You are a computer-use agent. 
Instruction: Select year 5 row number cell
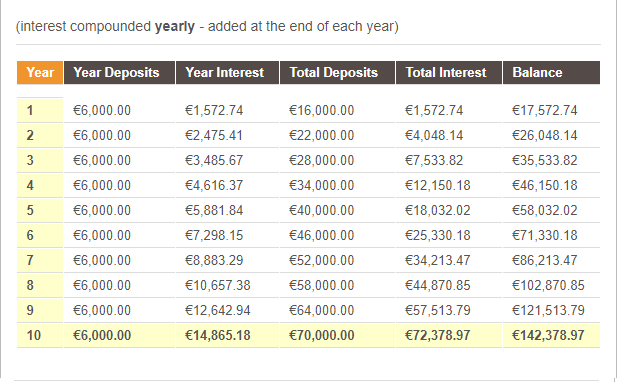pos(40,210)
